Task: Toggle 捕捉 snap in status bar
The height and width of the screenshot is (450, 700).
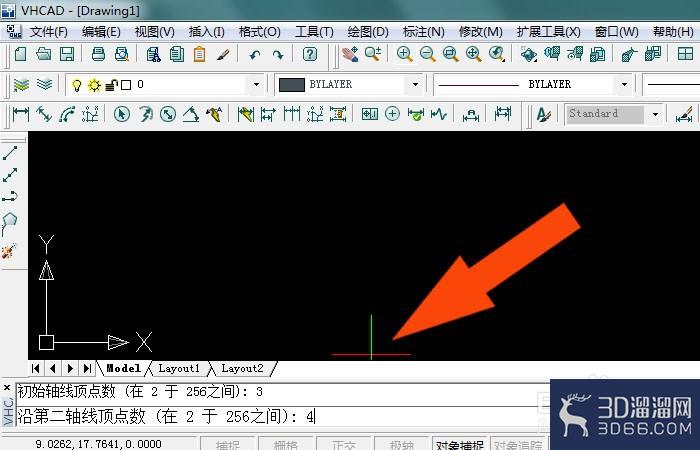Action: point(228,444)
